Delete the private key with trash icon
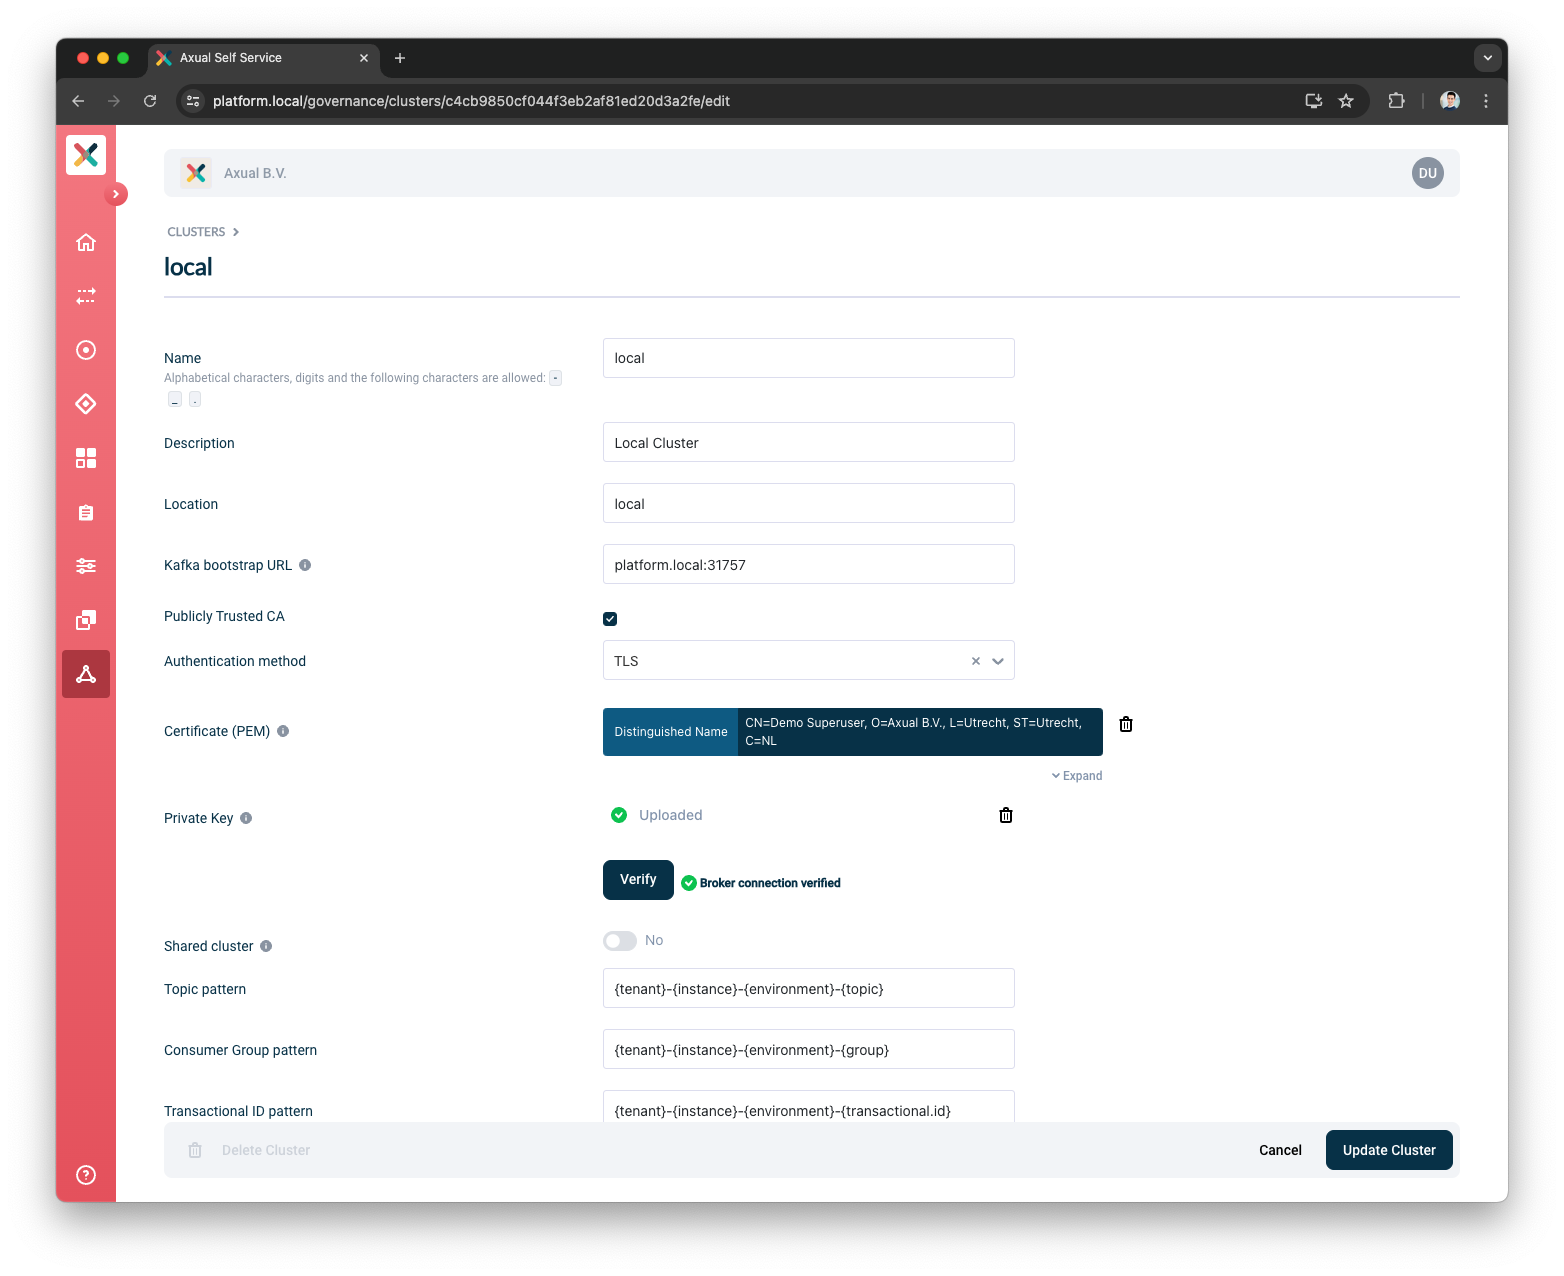Image resolution: width=1564 pixels, height=1276 pixels. click(x=1006, y=815)
